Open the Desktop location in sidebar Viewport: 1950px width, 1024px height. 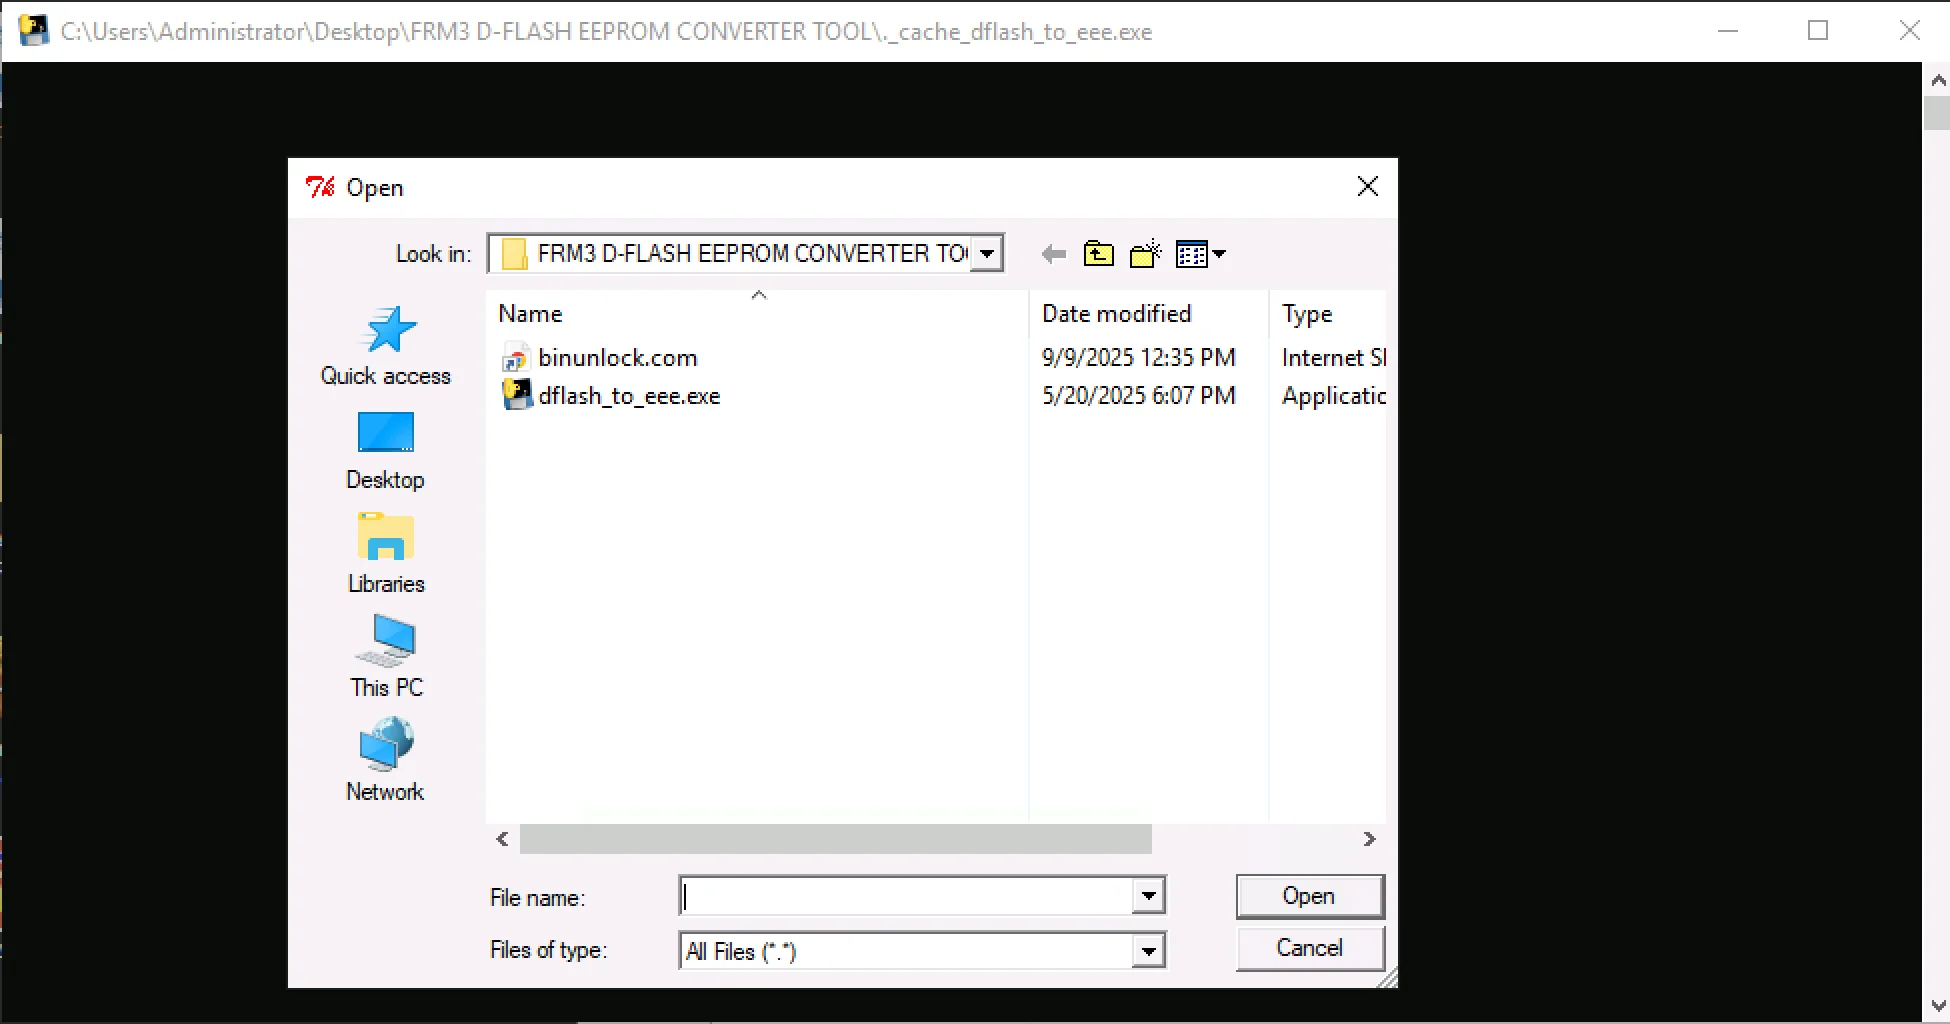click(x=385, y=435)
